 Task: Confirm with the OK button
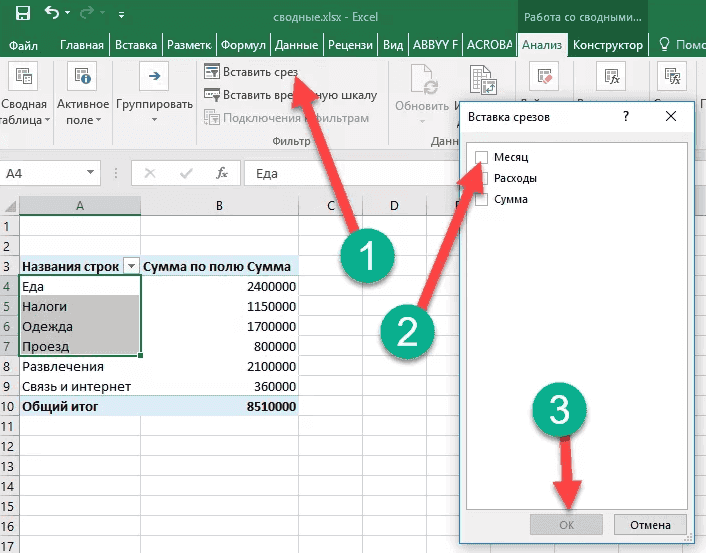(566, 525)
